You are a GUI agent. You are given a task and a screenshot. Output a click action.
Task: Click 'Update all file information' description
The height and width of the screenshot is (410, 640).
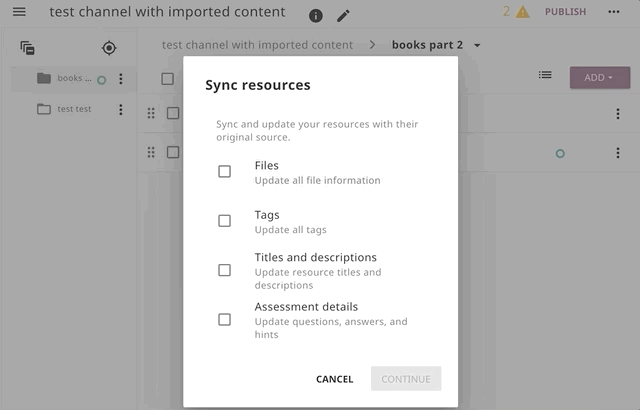[317, 180]
